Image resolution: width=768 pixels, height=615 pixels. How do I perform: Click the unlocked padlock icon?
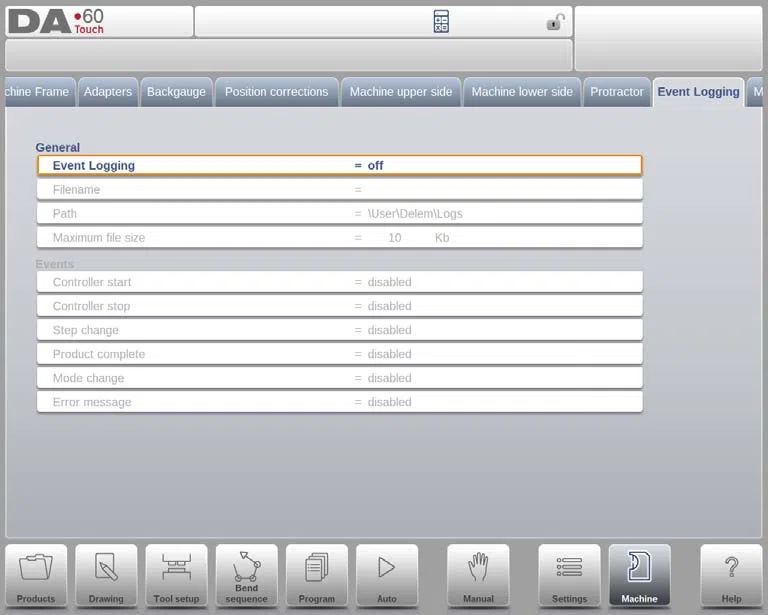pyautogui.click(x=555, y=22)
